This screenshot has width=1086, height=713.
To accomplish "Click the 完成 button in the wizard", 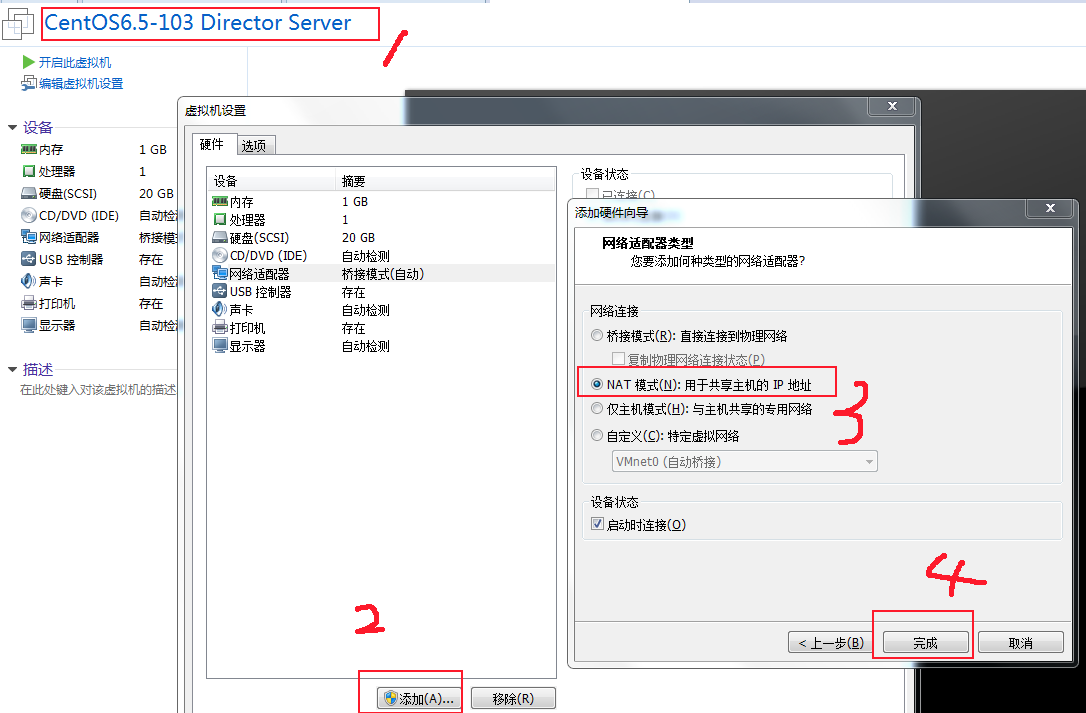I will (x=922, y=642).
